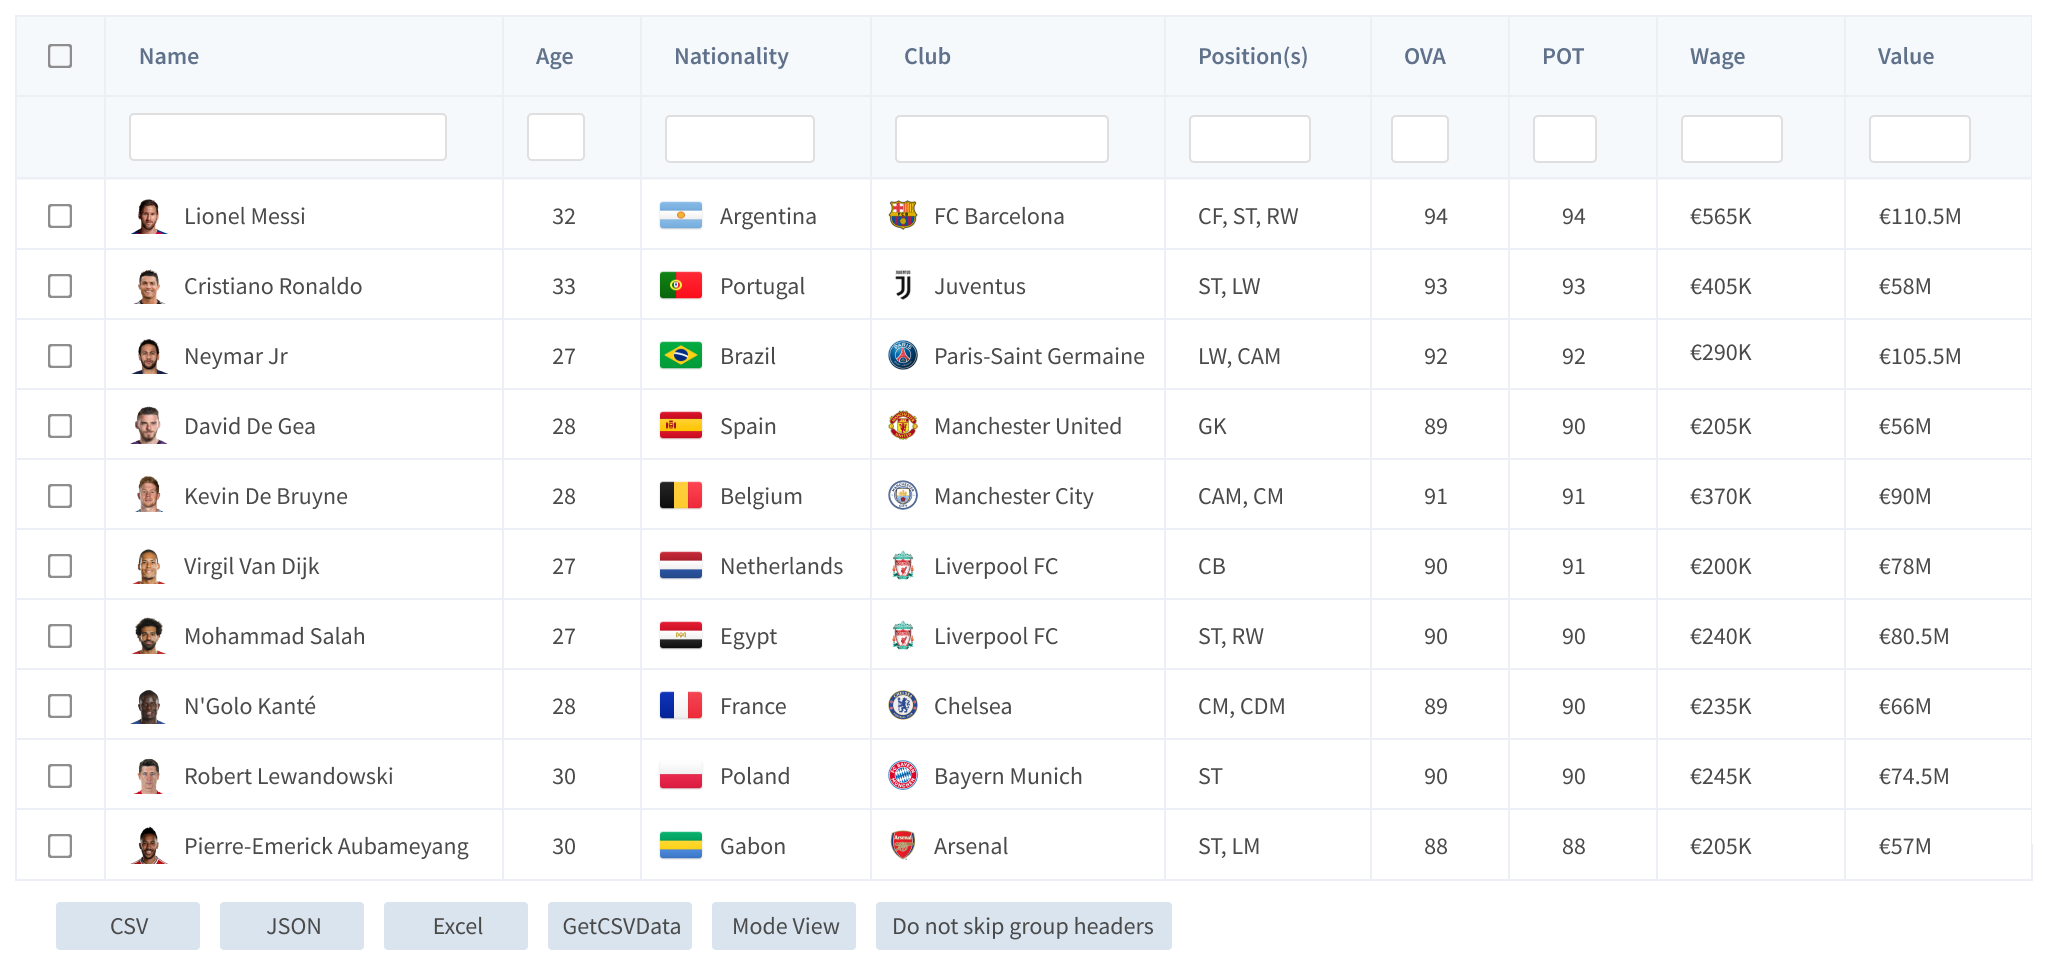Click the Arsenal club crest icon
The height and width of the screenshot is (980, 2046).
click(902, 845)
